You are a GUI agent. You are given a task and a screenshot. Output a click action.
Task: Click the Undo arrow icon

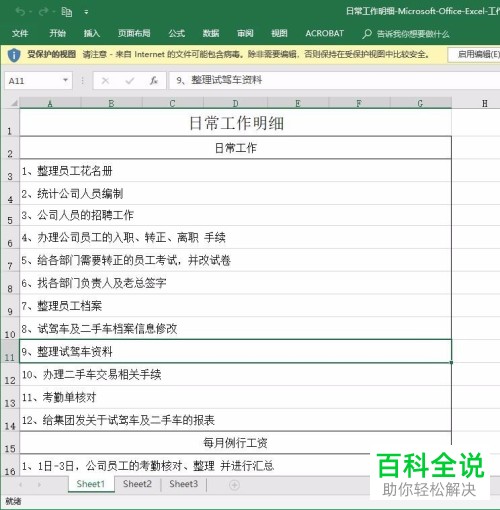(21, 12)
